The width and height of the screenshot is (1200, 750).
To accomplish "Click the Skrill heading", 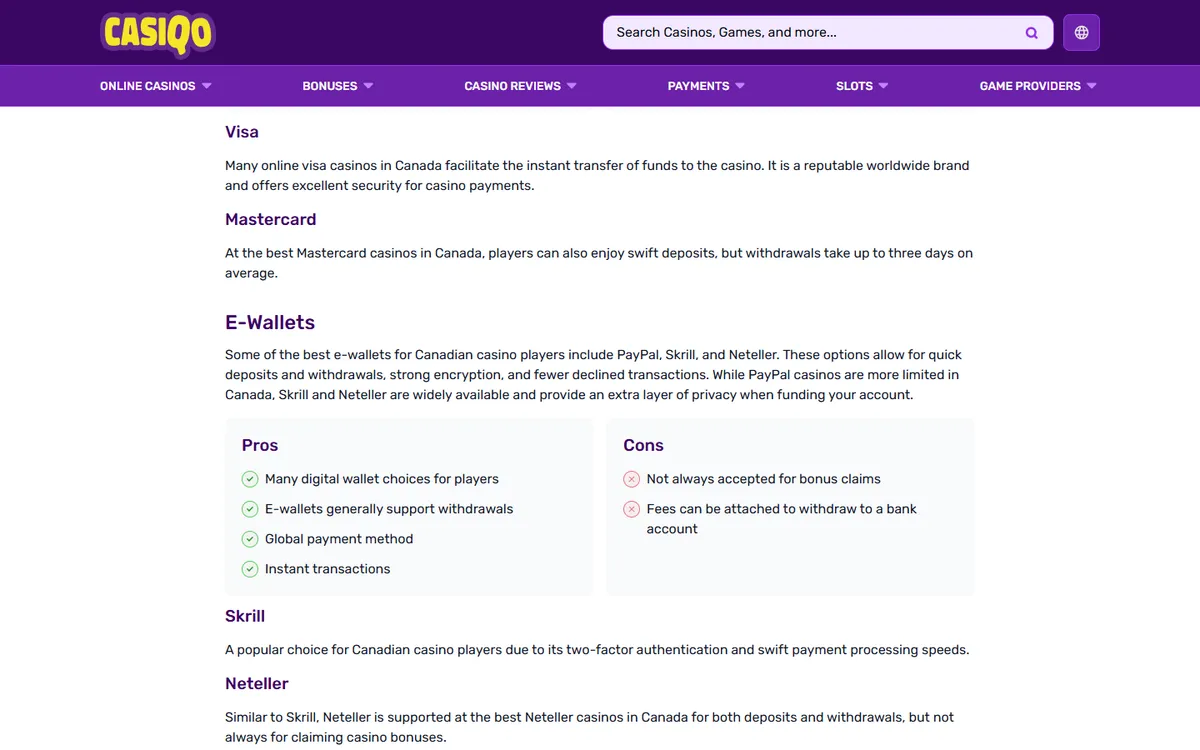I will 245,616.
